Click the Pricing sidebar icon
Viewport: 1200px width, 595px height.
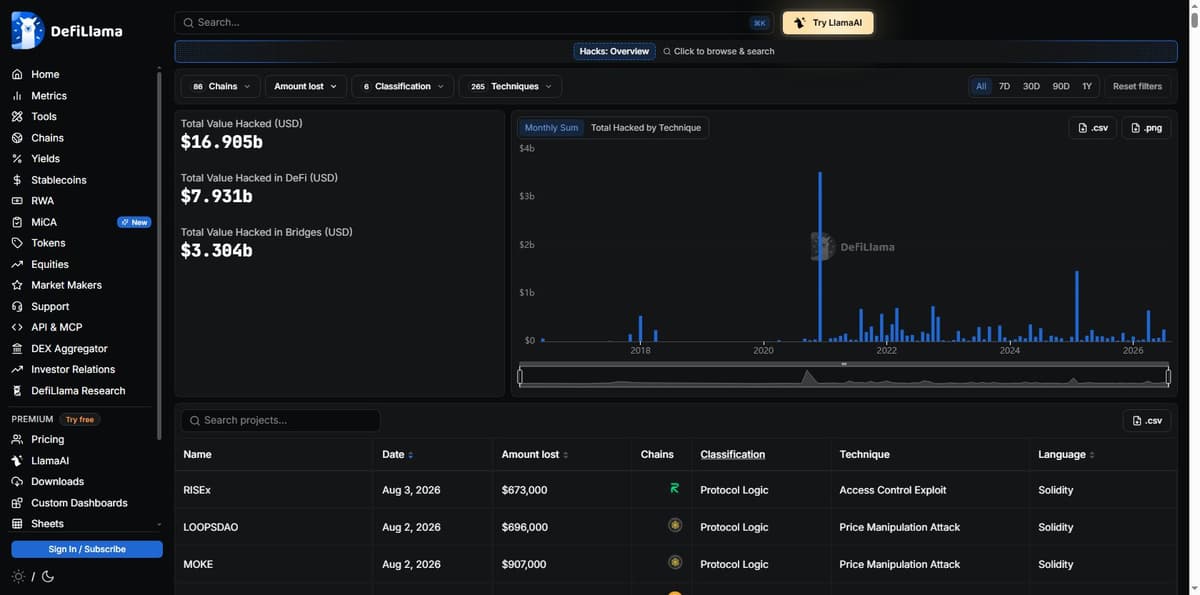[17, 439]
